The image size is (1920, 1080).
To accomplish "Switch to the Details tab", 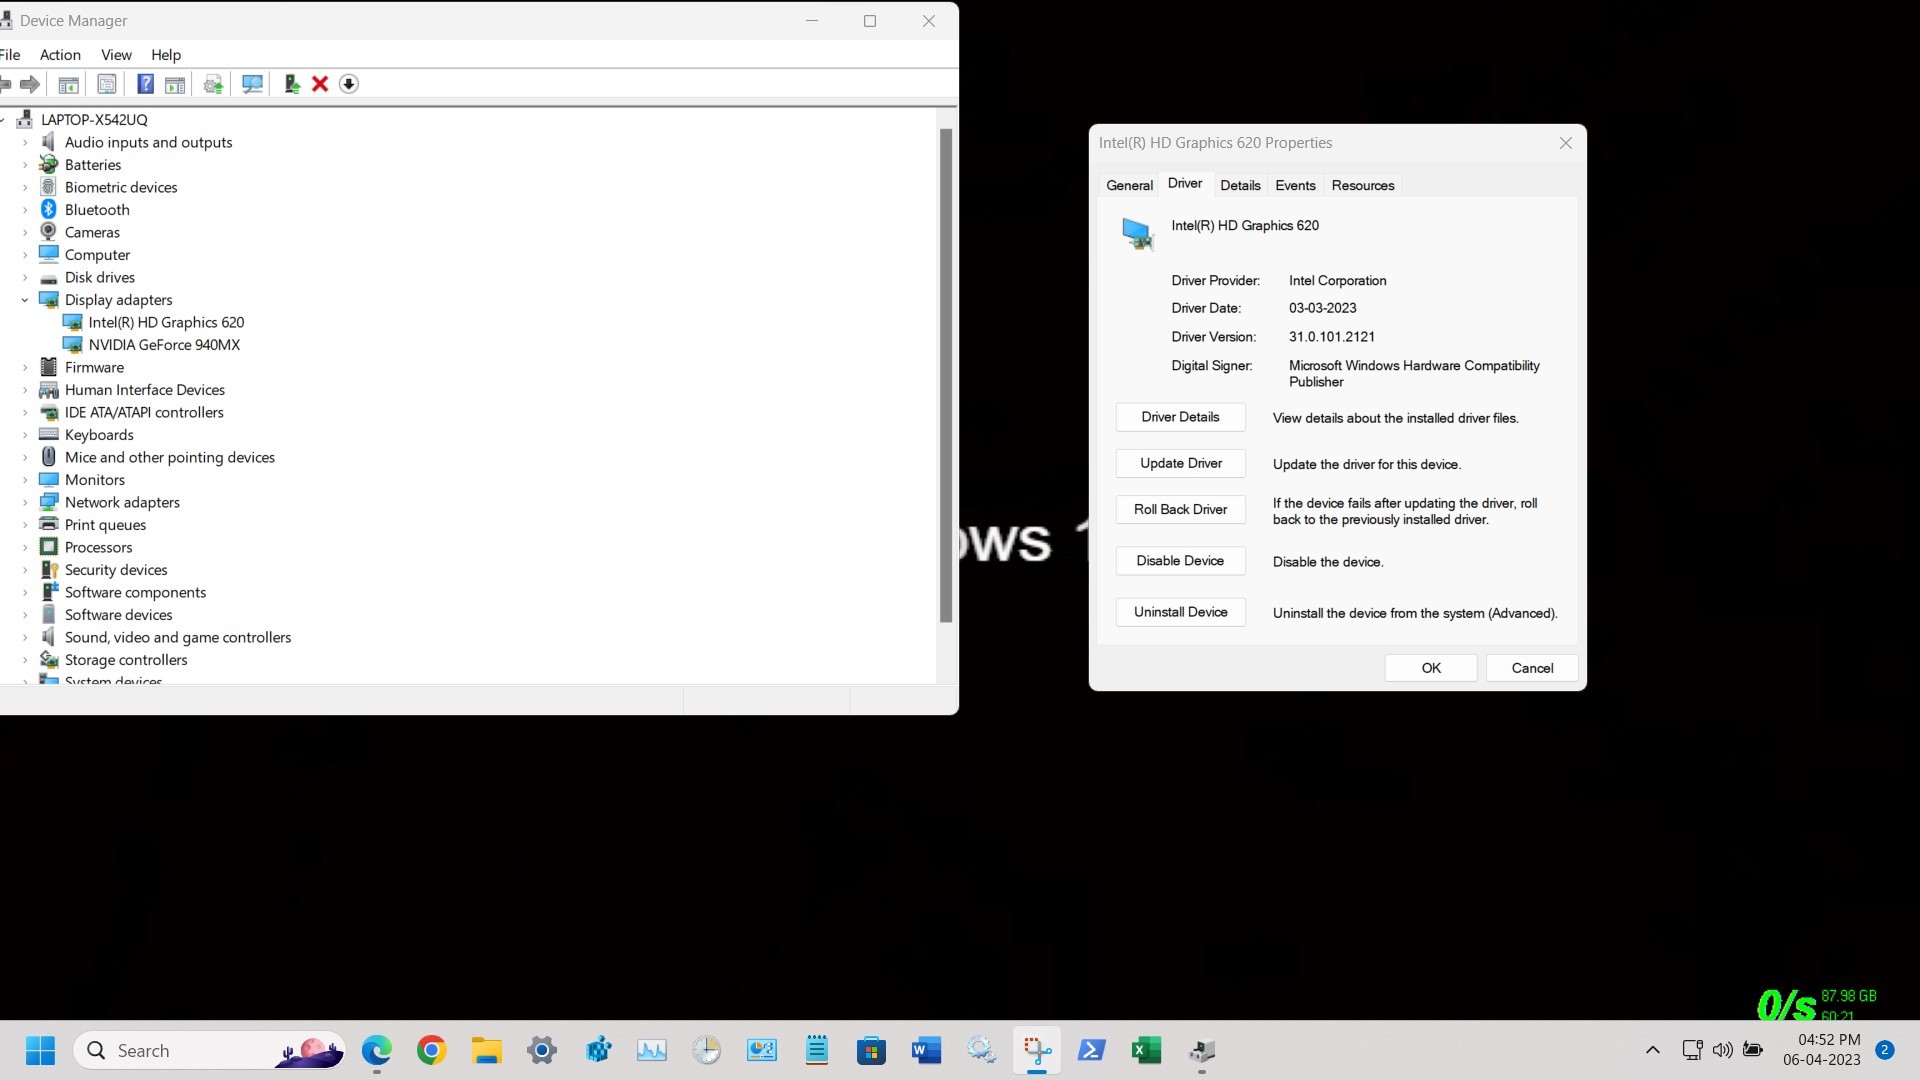I will click(1240, 186).
